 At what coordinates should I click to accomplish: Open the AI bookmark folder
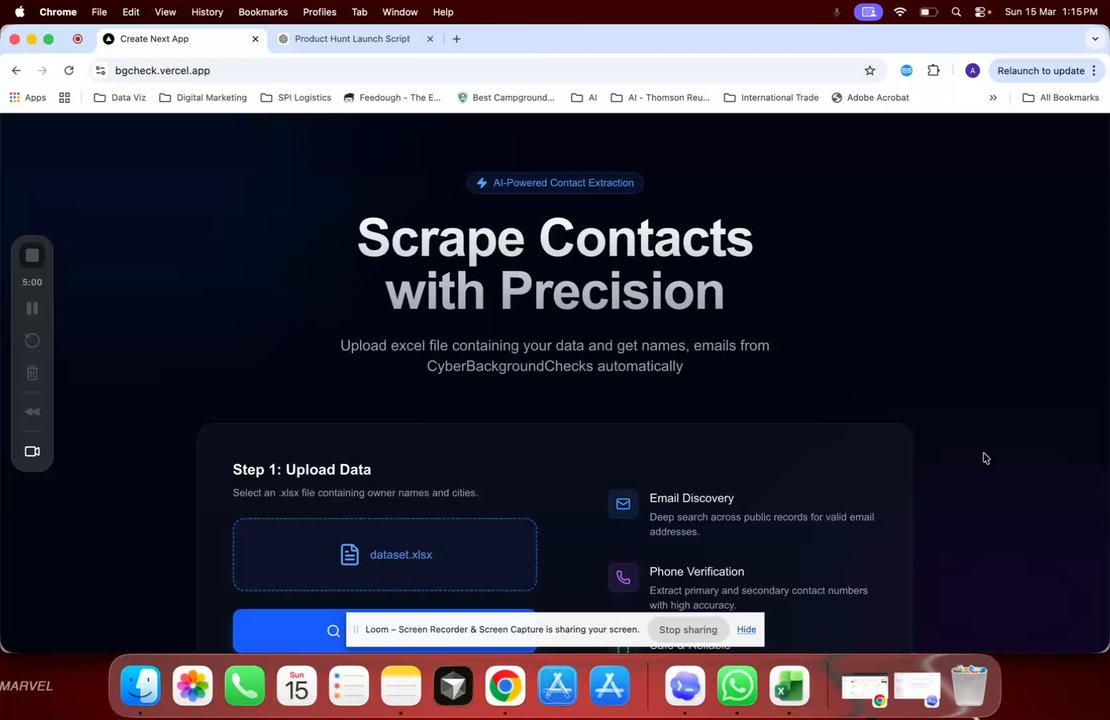tap(584, 98)
